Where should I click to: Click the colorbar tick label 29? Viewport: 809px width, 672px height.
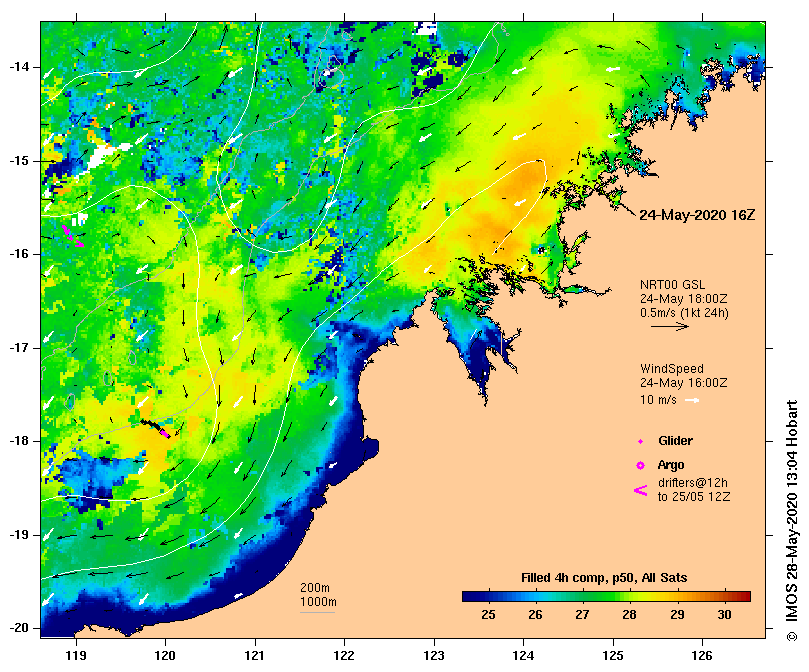coord(677,615)
